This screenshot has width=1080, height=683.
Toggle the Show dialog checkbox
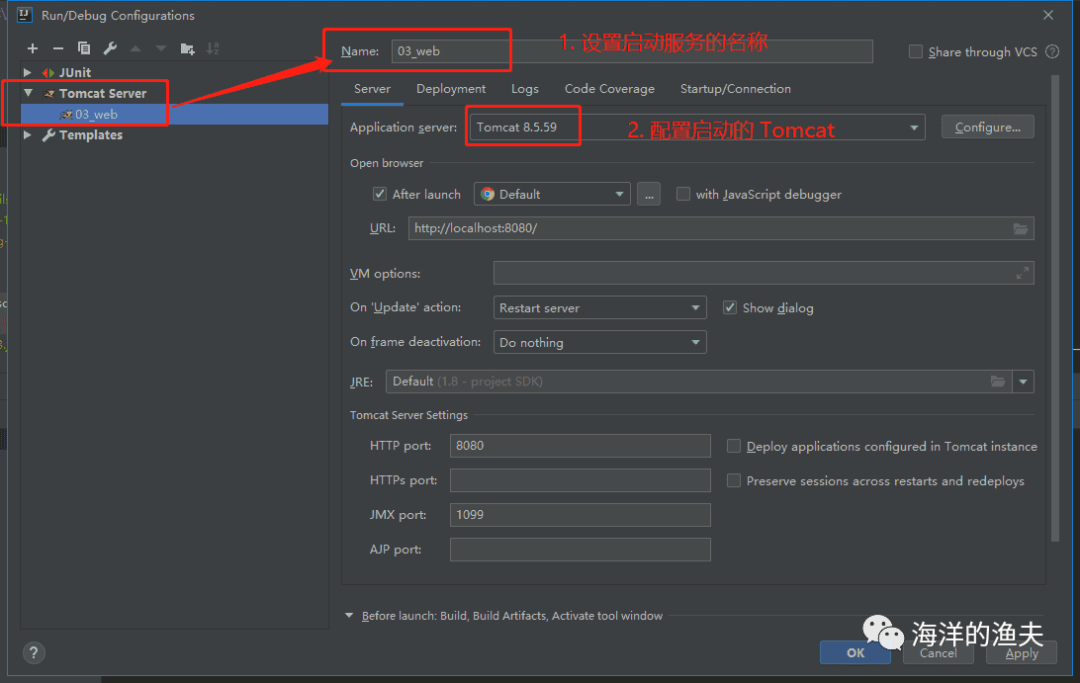[x=729, y=308]
